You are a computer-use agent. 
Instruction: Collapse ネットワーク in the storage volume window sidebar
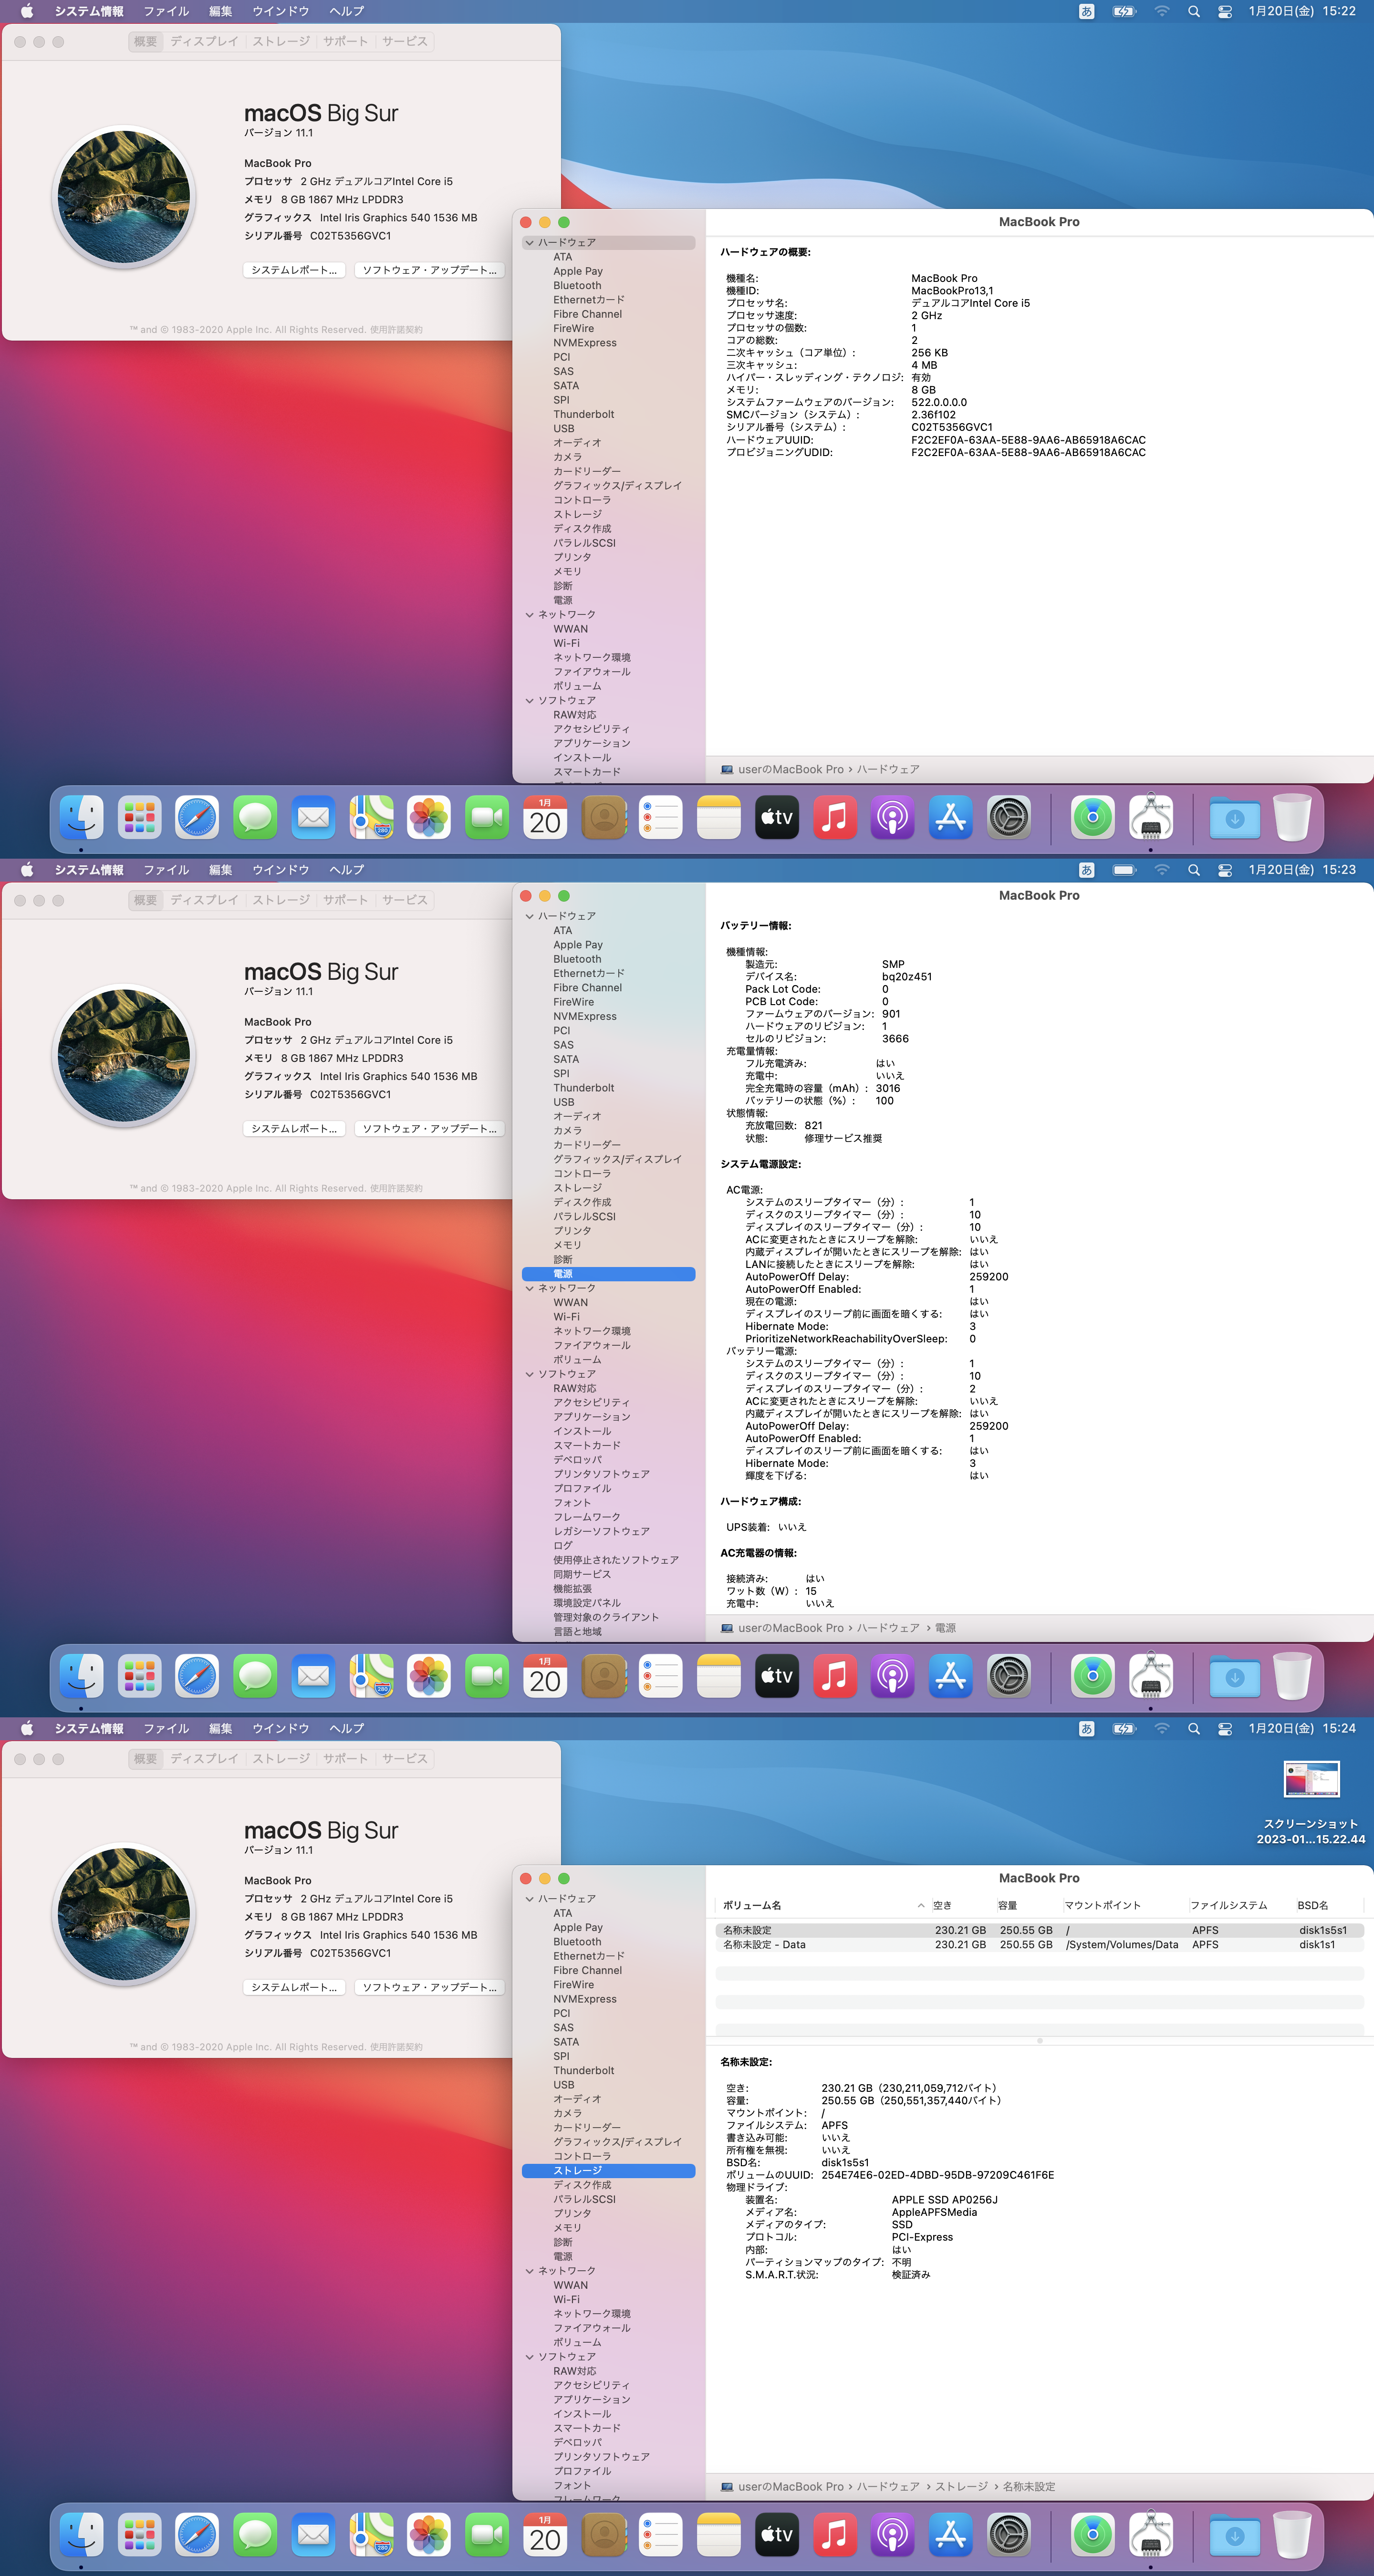coord(530,2270)
